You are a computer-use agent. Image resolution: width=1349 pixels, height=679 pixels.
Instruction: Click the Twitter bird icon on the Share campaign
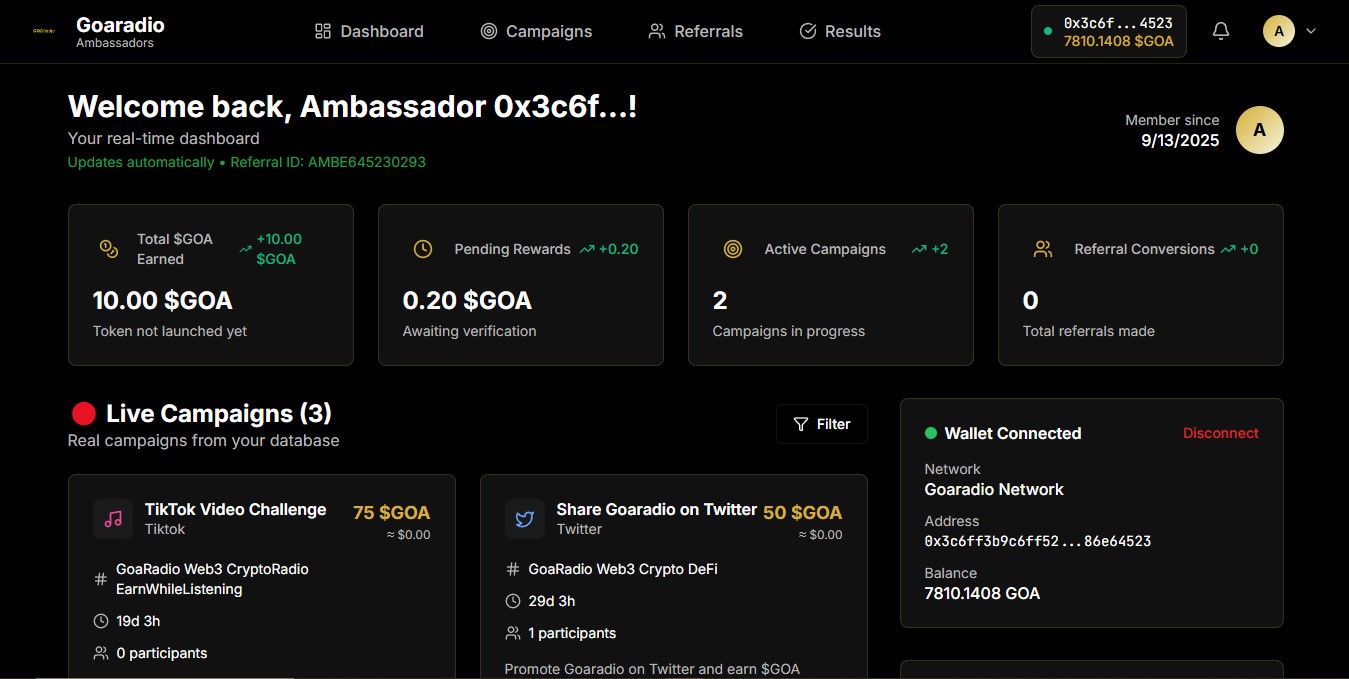click(524, 518)
